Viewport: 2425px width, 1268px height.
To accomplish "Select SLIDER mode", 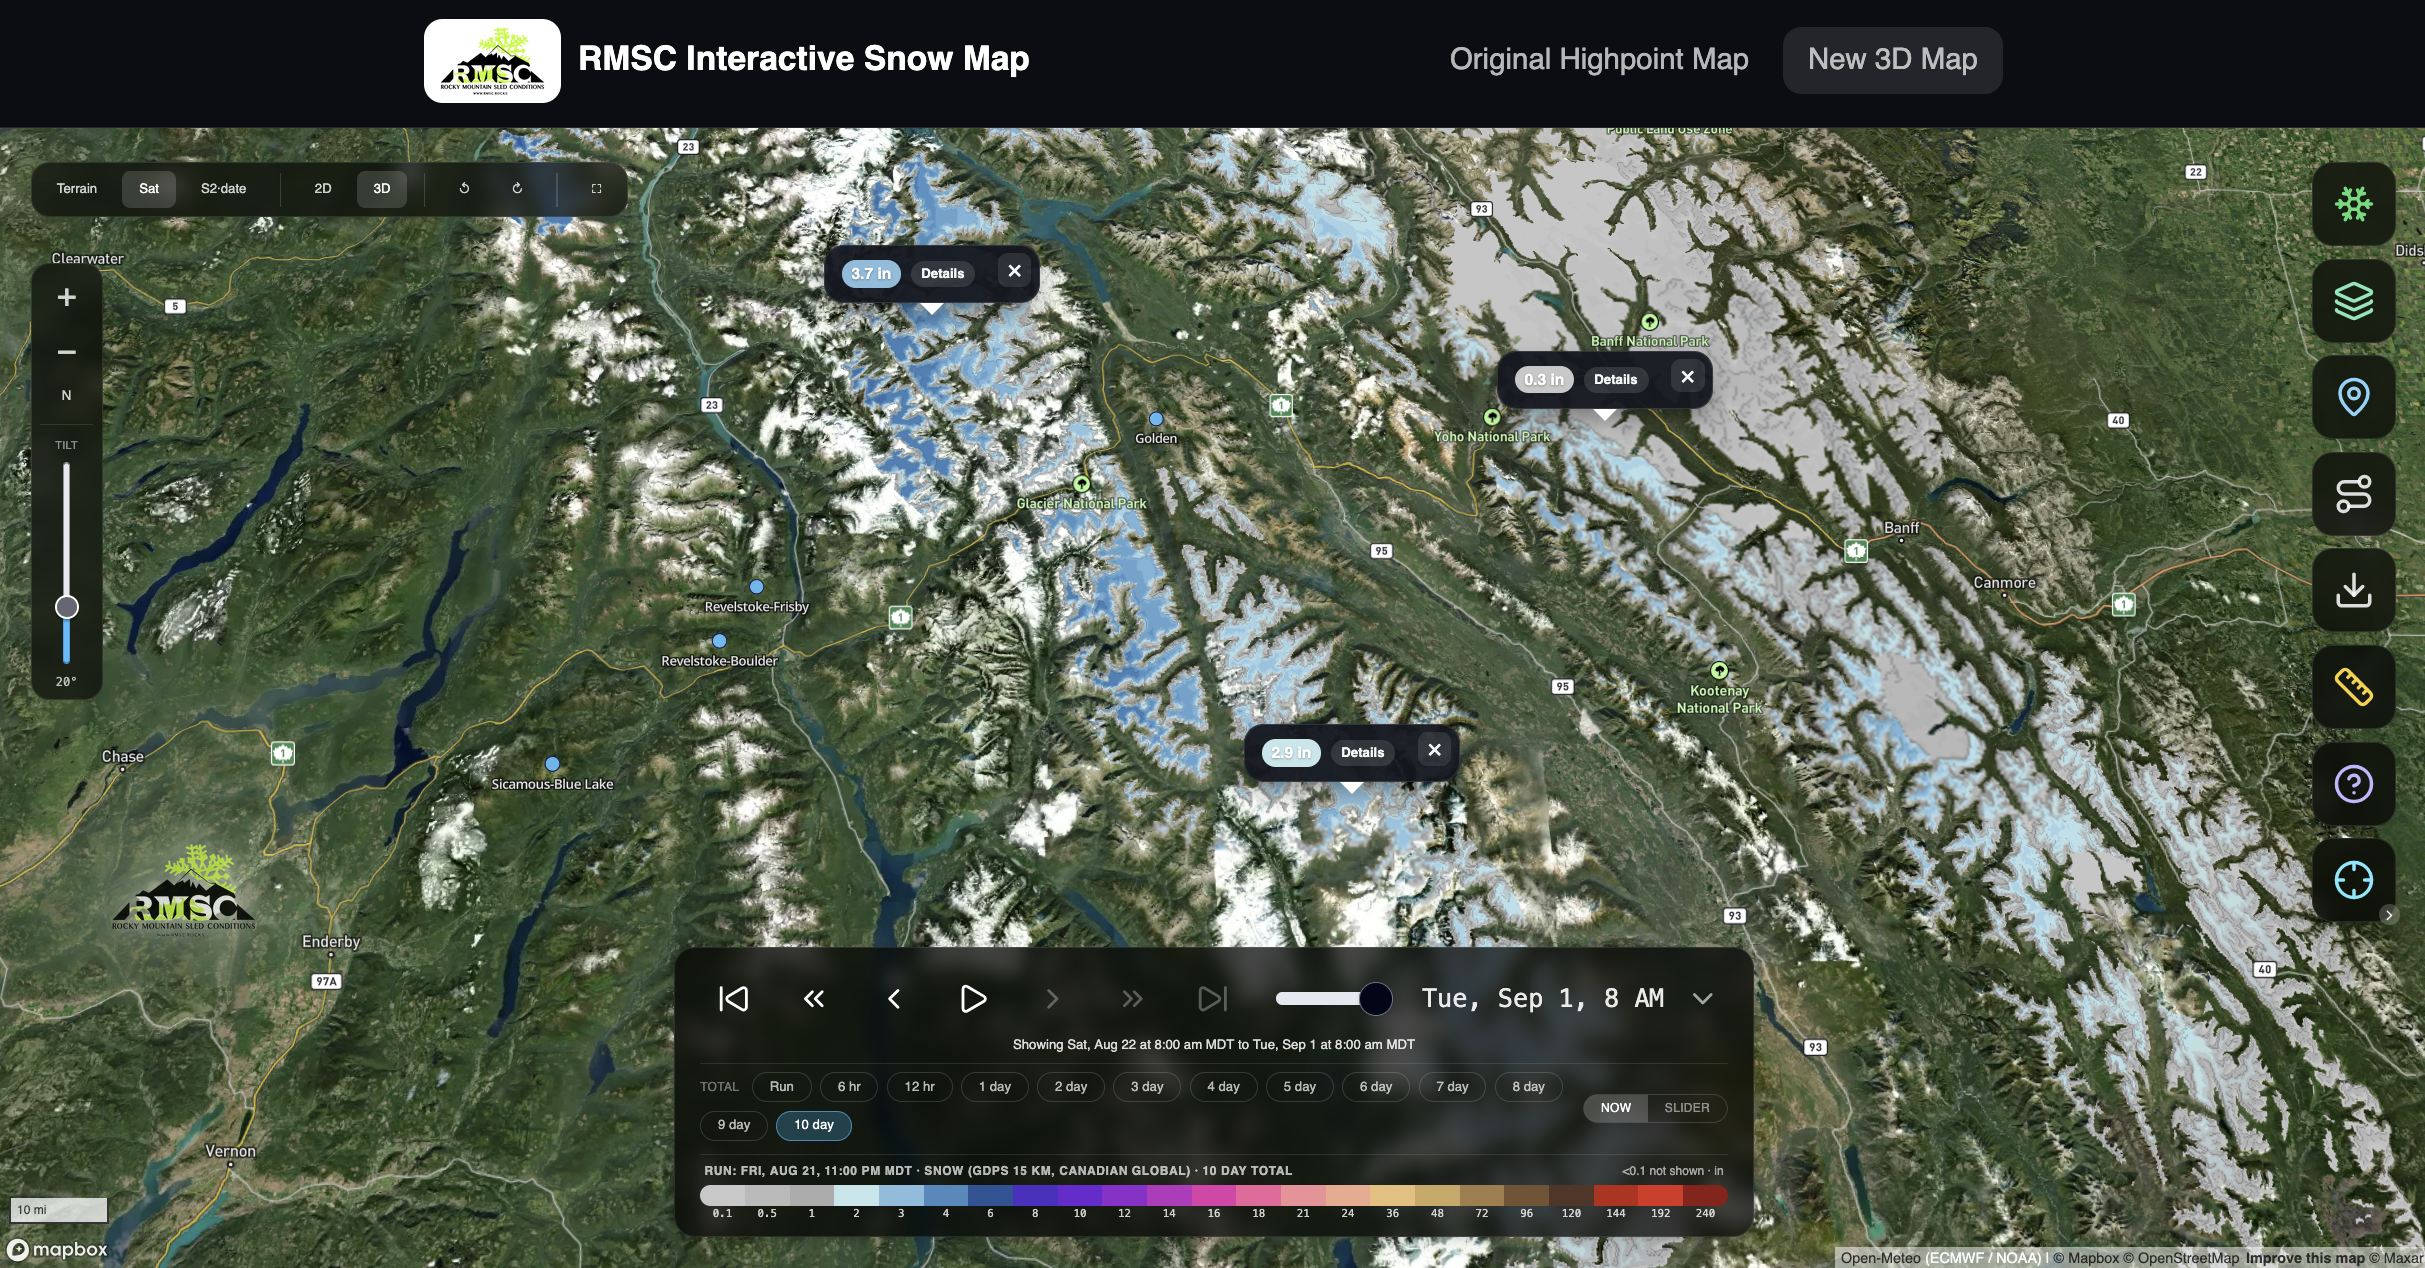I will [x=1687, y=1108].
